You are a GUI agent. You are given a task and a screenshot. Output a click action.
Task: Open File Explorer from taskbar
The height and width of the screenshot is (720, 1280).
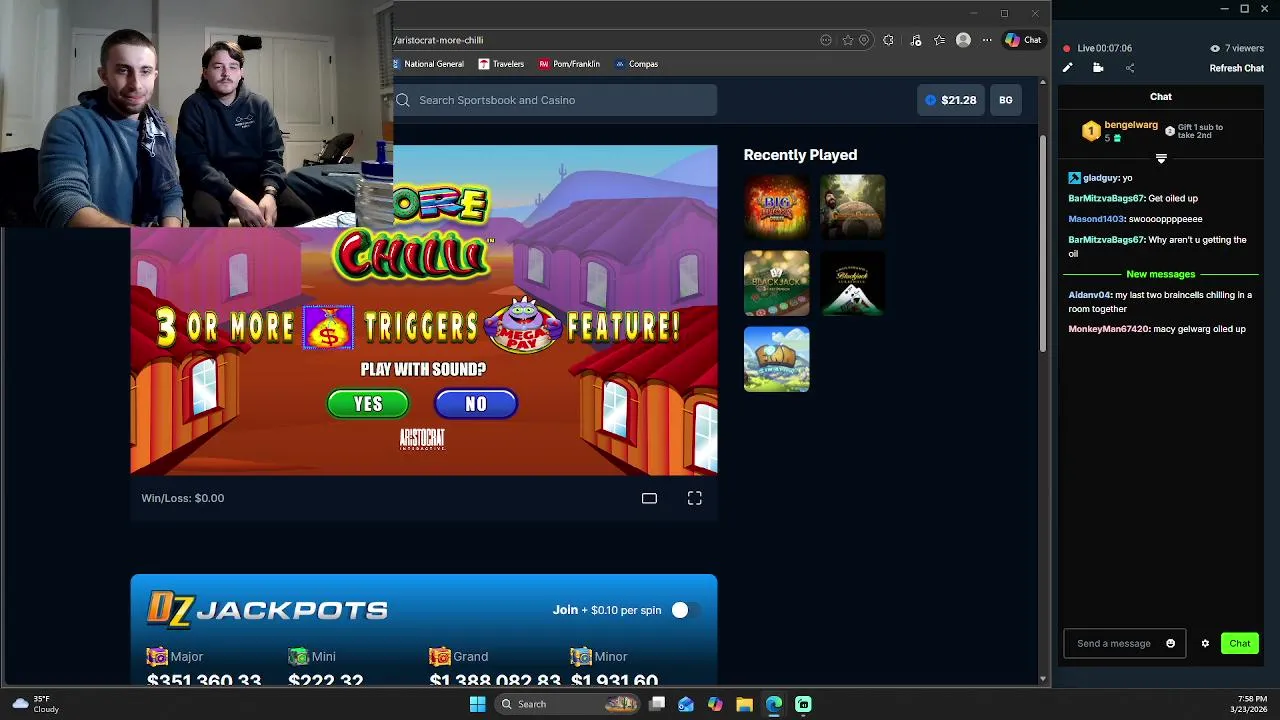point(744,704)
